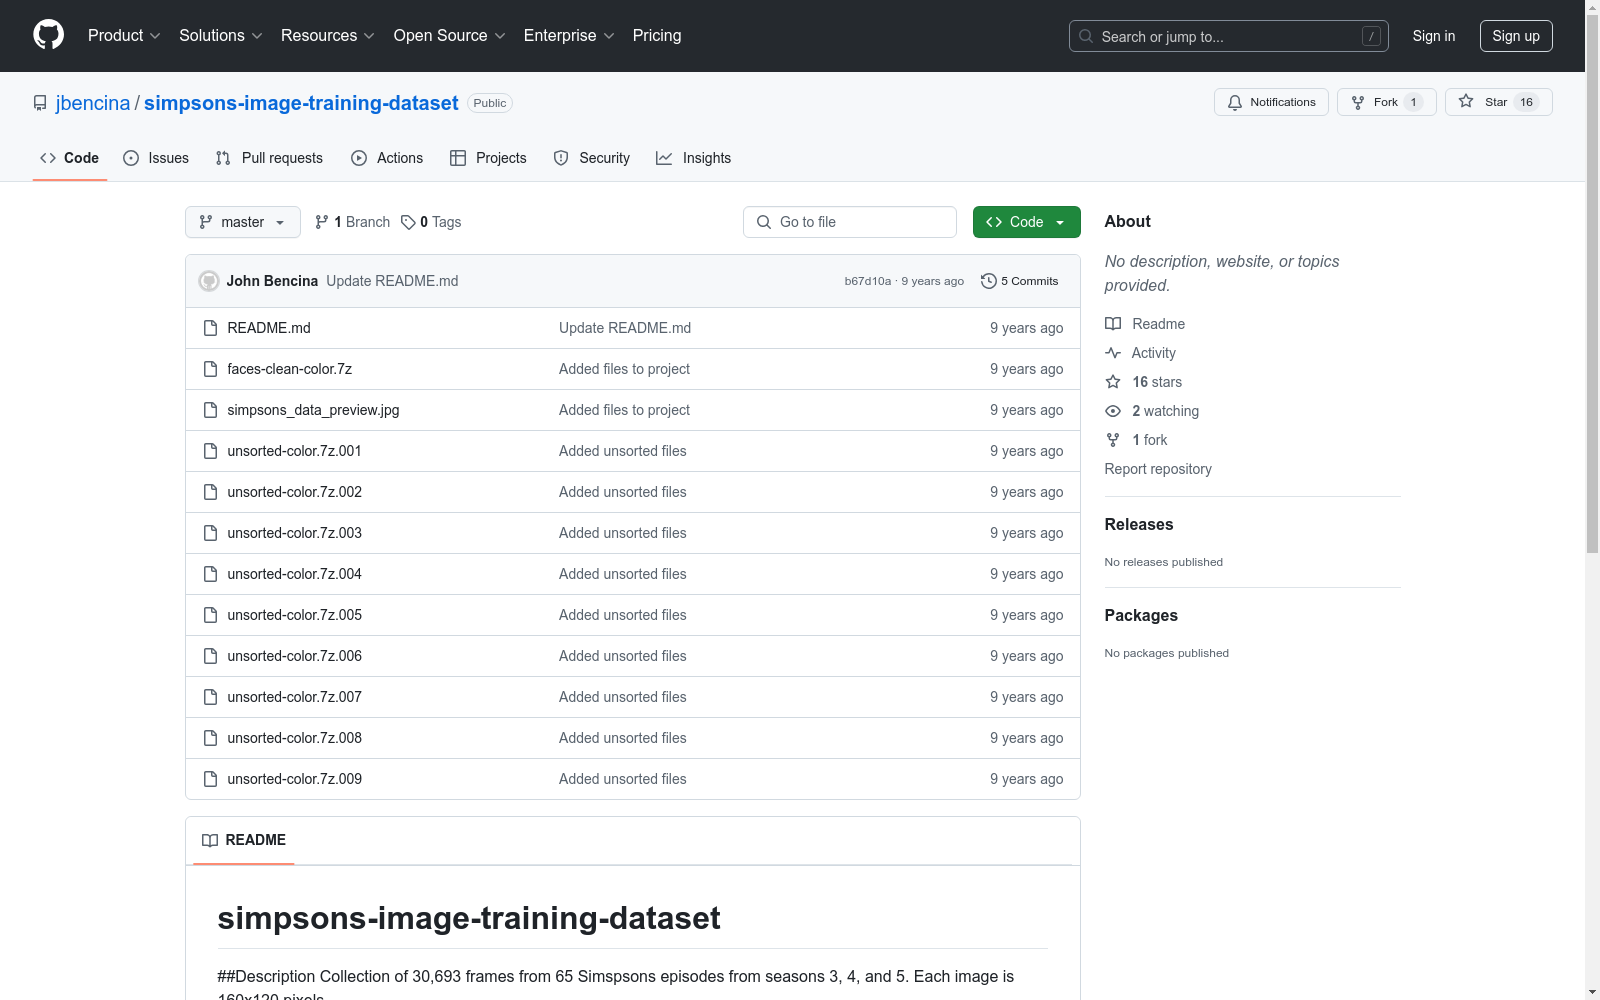Expand the Enterprise menu

(569, 35)
